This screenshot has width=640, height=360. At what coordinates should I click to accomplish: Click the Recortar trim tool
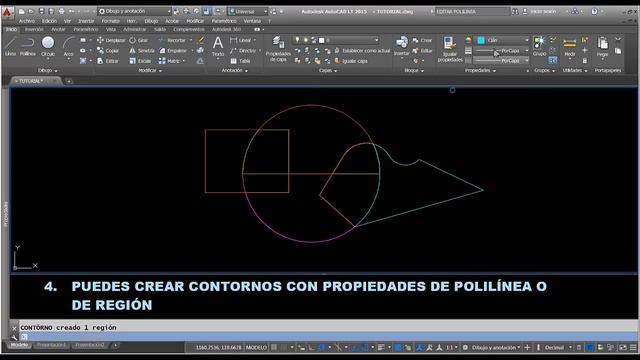[173, 40]
